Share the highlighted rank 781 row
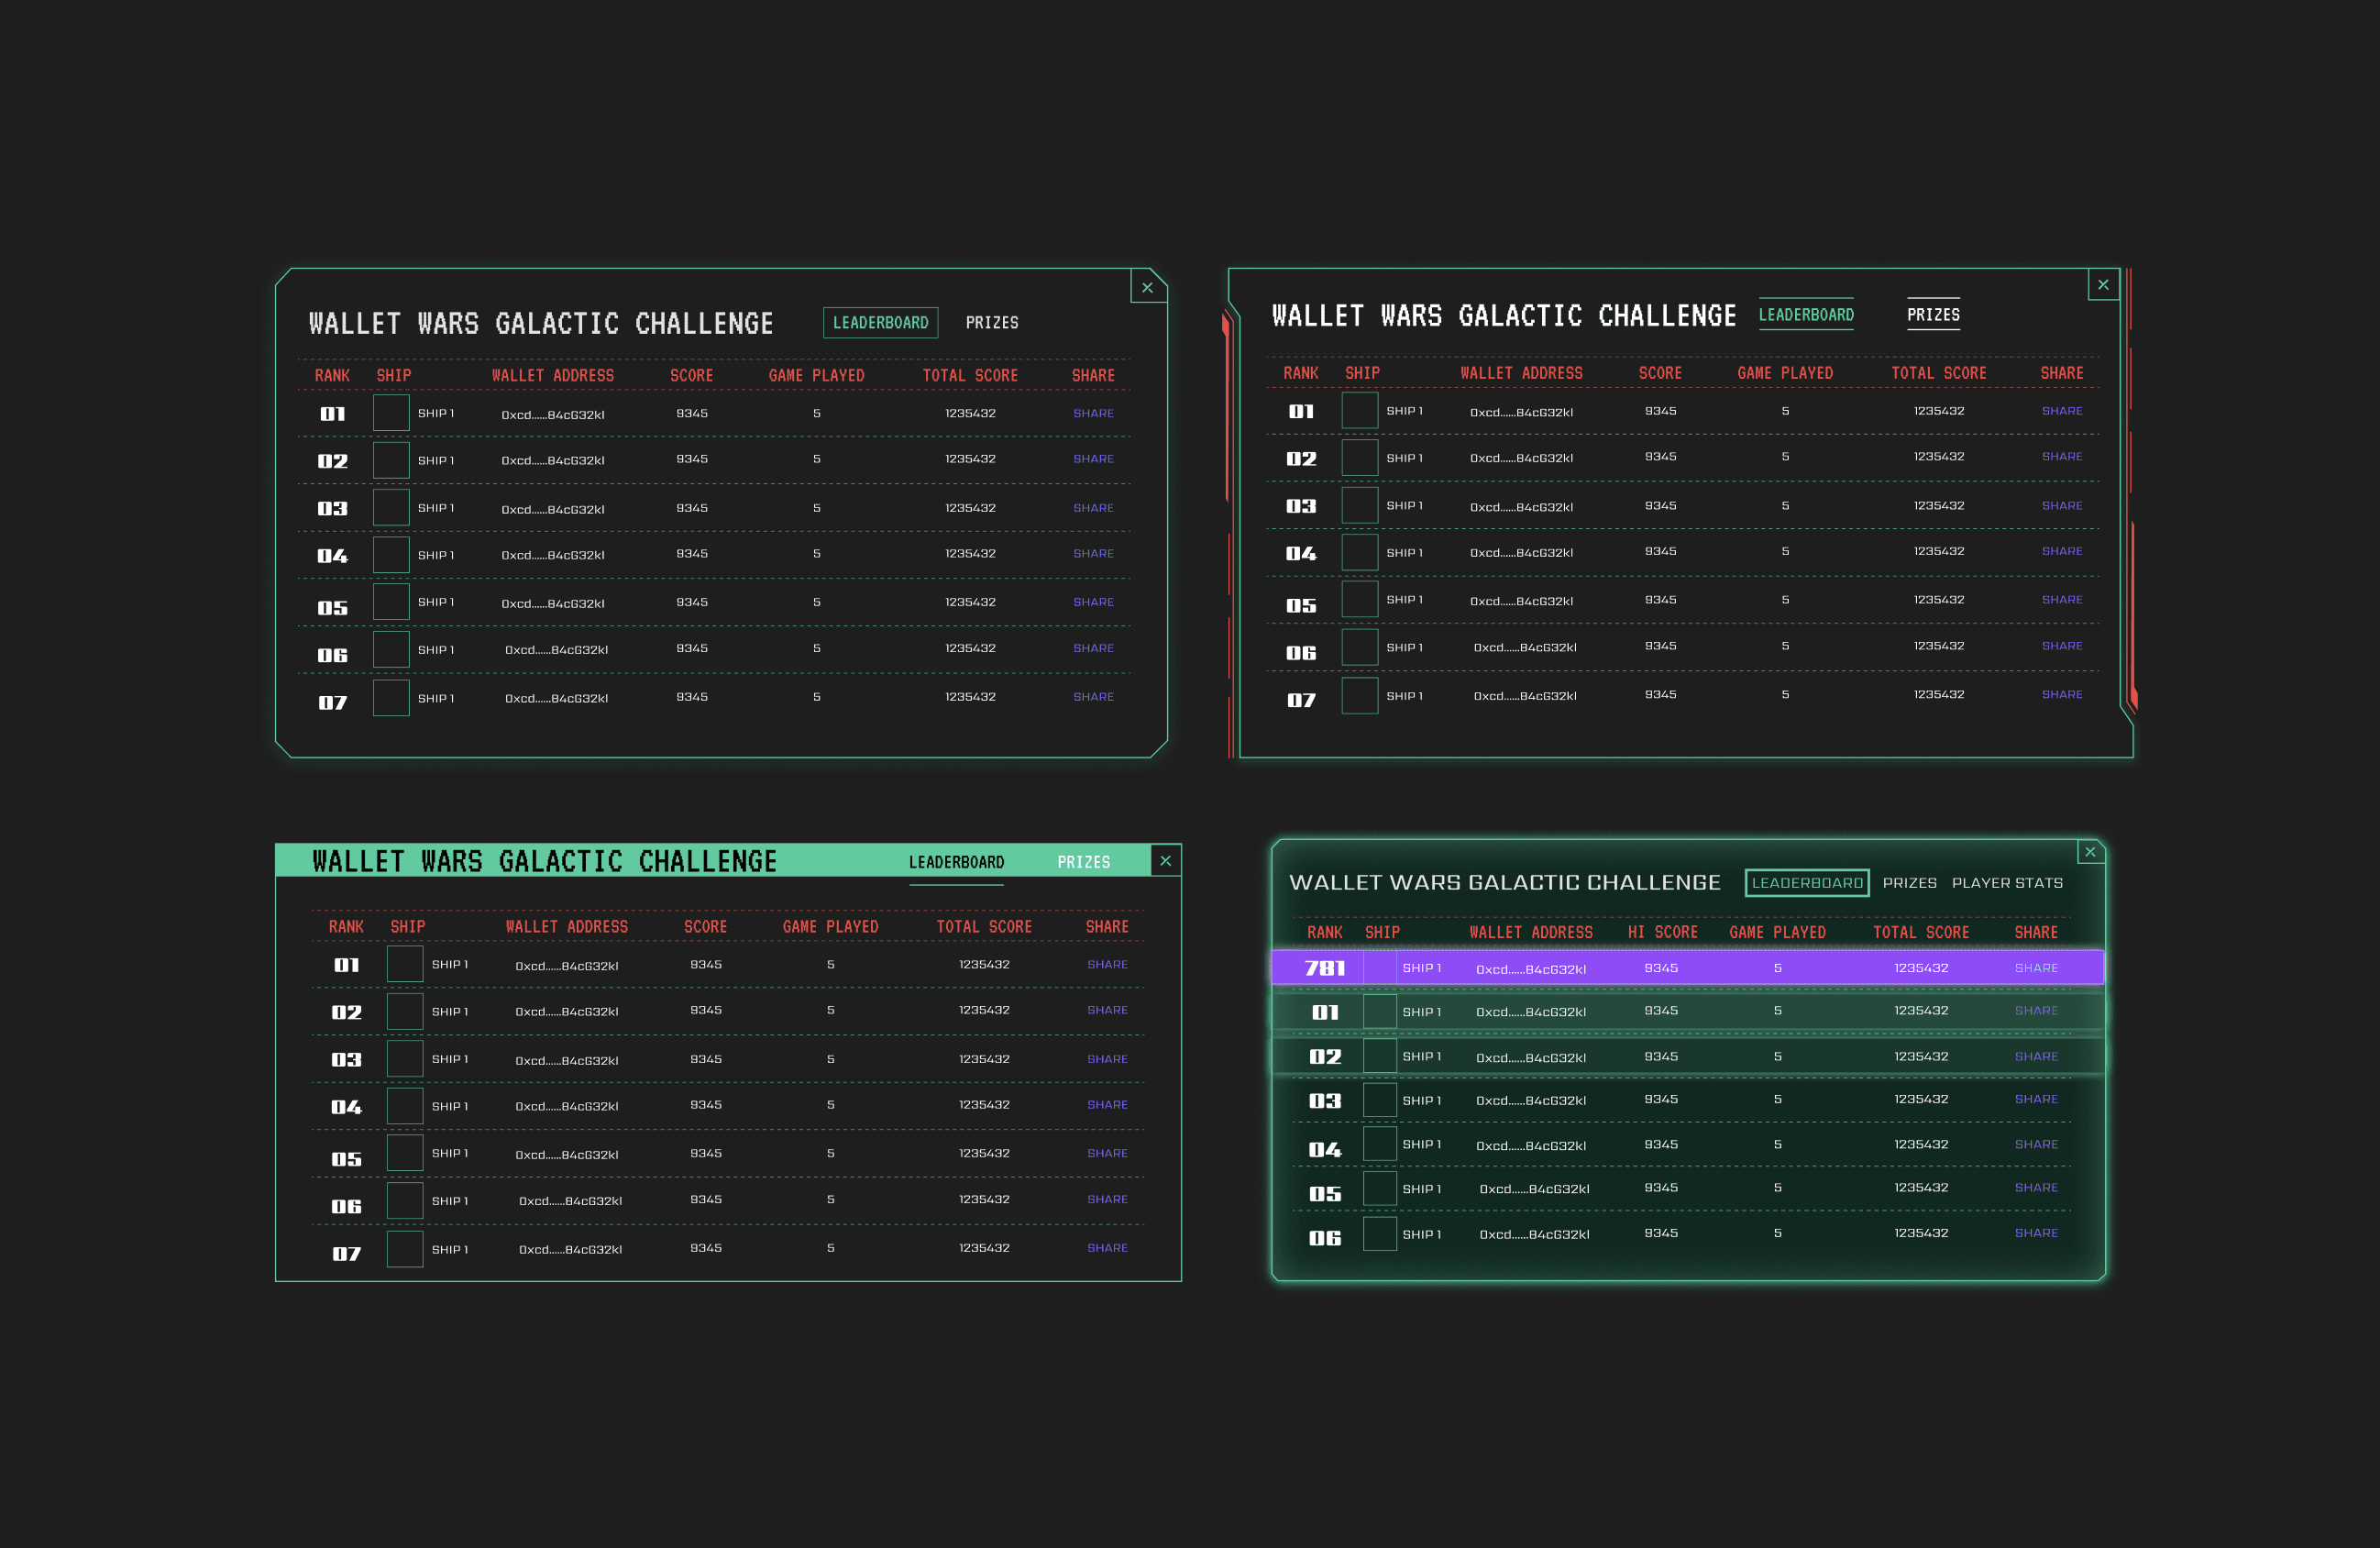The height and width of the screenshot is (1548, 2380). click(x=2035, y=968)
